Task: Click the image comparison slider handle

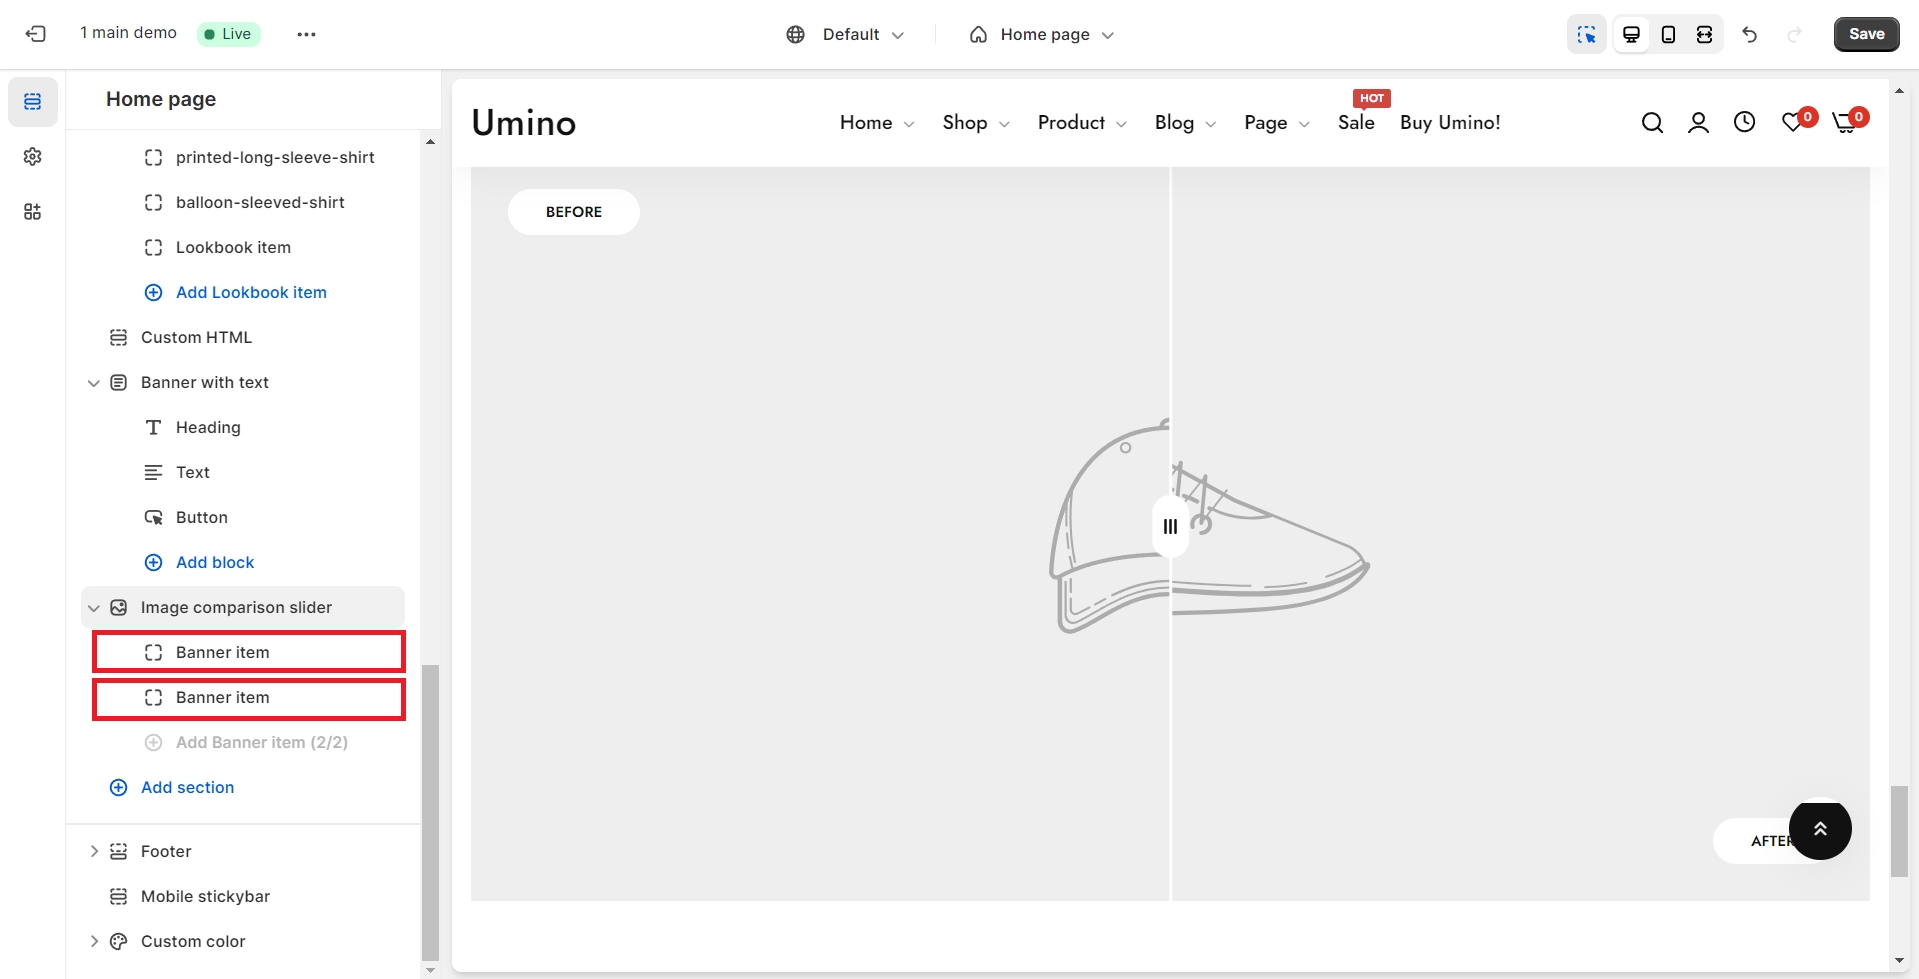Action: 1170,527
